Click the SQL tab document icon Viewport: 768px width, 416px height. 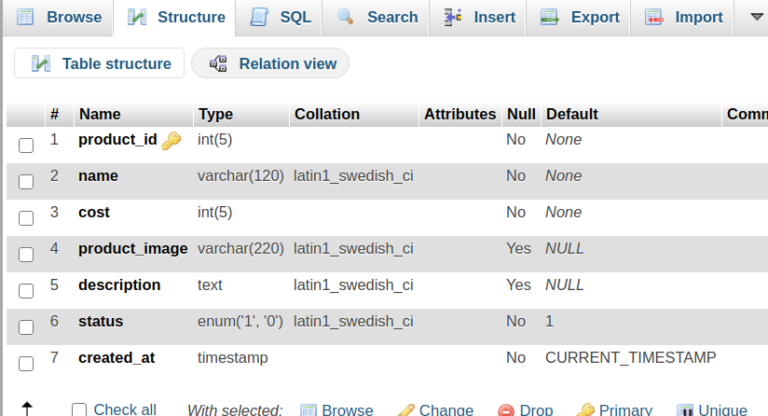259,17
